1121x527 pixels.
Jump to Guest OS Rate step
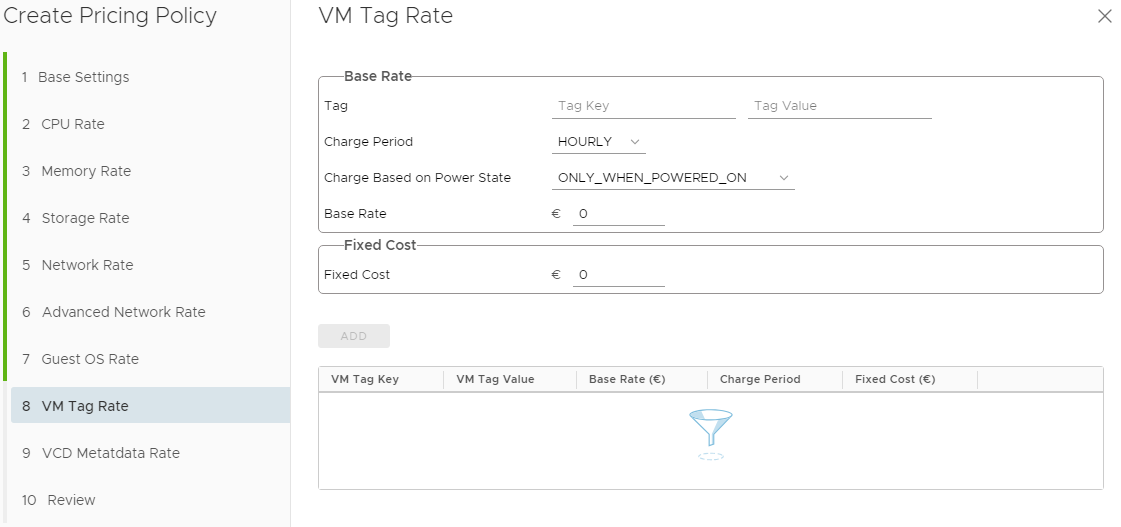(x=90, y=359)
